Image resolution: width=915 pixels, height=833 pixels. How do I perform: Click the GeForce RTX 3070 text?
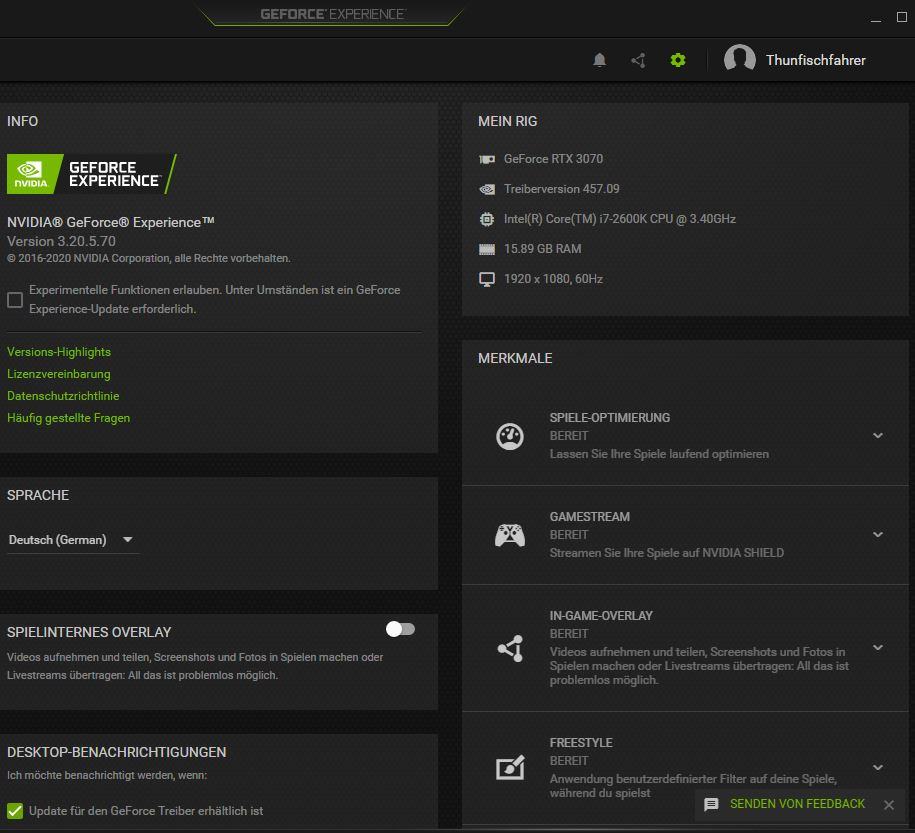(553, 159)
